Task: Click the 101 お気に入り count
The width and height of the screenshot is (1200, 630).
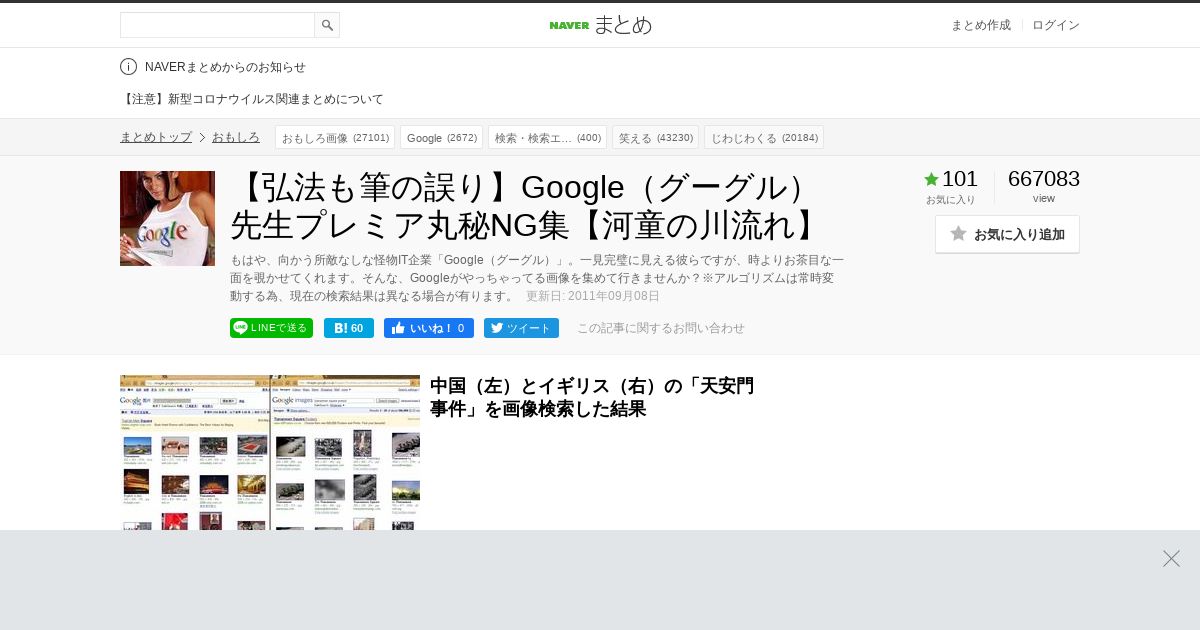Action: pos(960,179)
